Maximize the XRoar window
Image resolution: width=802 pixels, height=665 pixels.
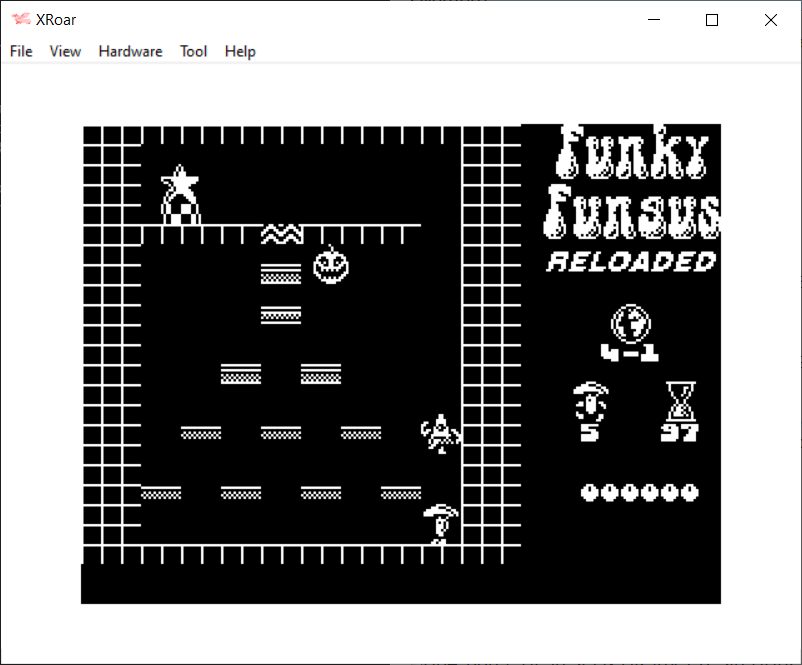712,20
